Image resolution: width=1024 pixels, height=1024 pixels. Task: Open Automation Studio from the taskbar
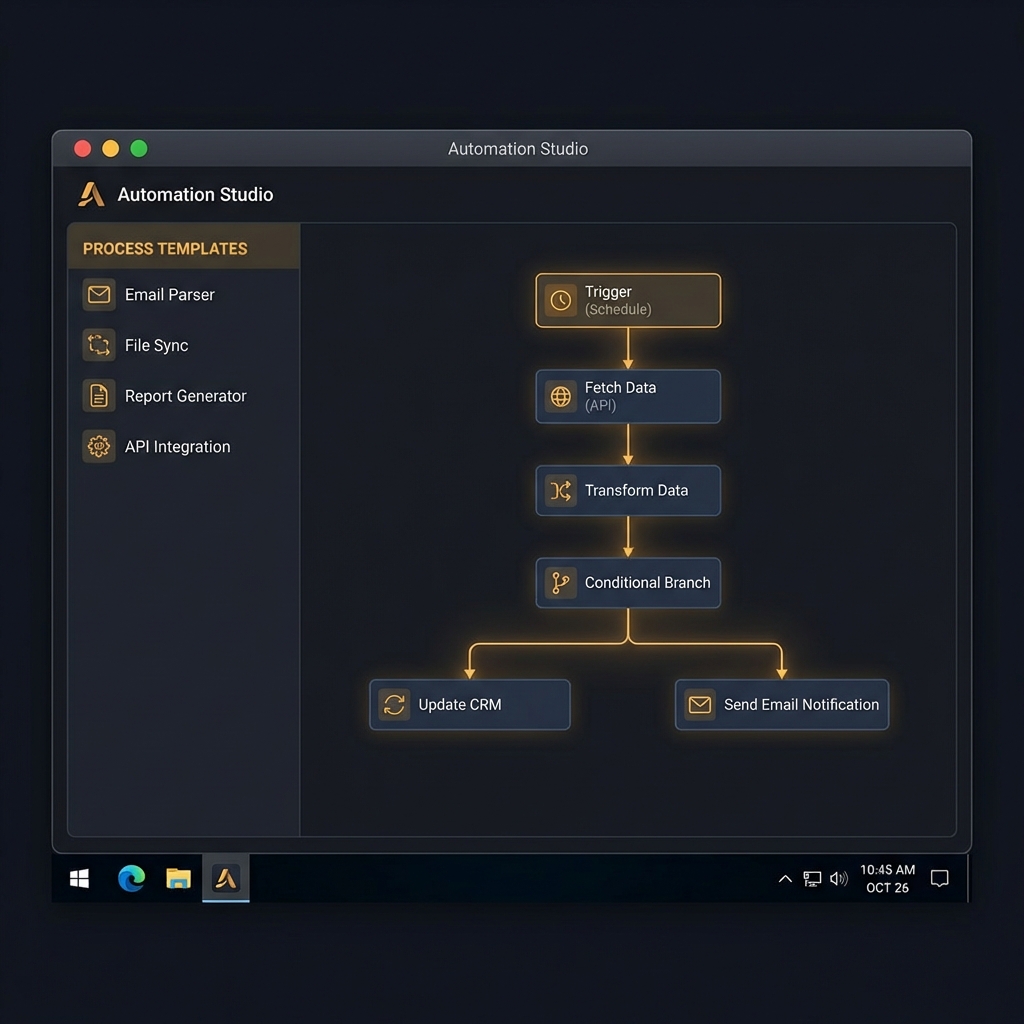click(x=225, y=878)
